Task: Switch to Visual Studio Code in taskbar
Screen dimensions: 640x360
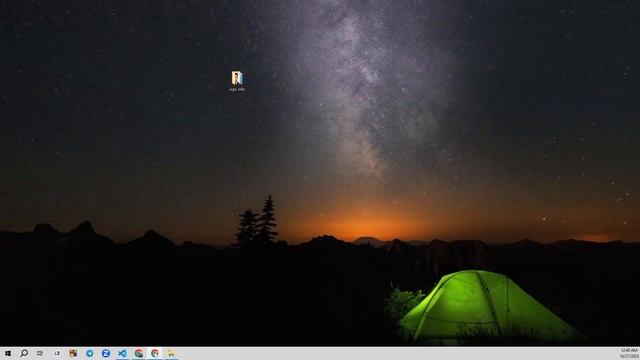Action: [x=122, y=353]
